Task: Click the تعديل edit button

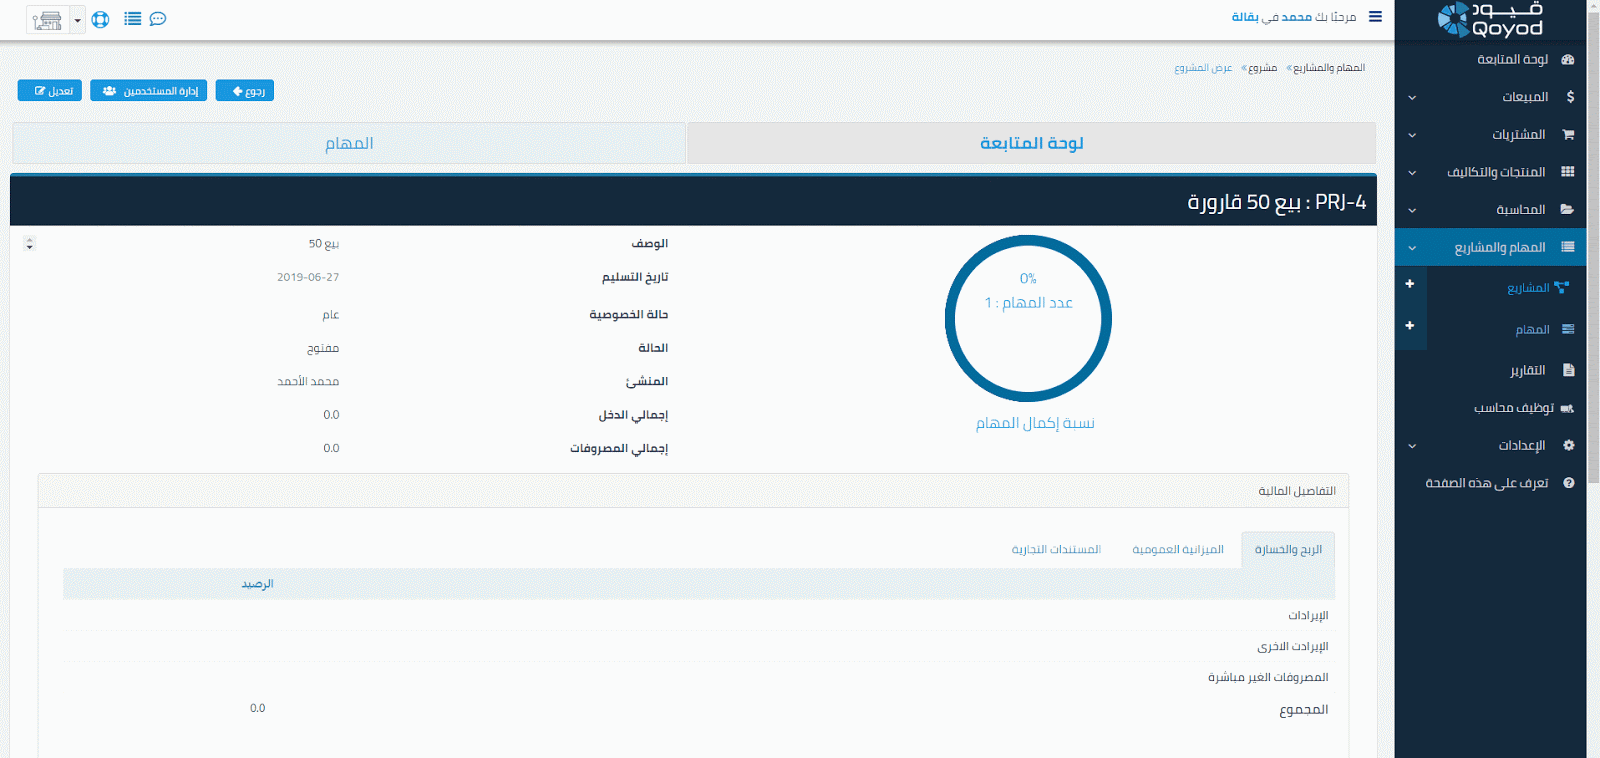Action: coord(50,91)
